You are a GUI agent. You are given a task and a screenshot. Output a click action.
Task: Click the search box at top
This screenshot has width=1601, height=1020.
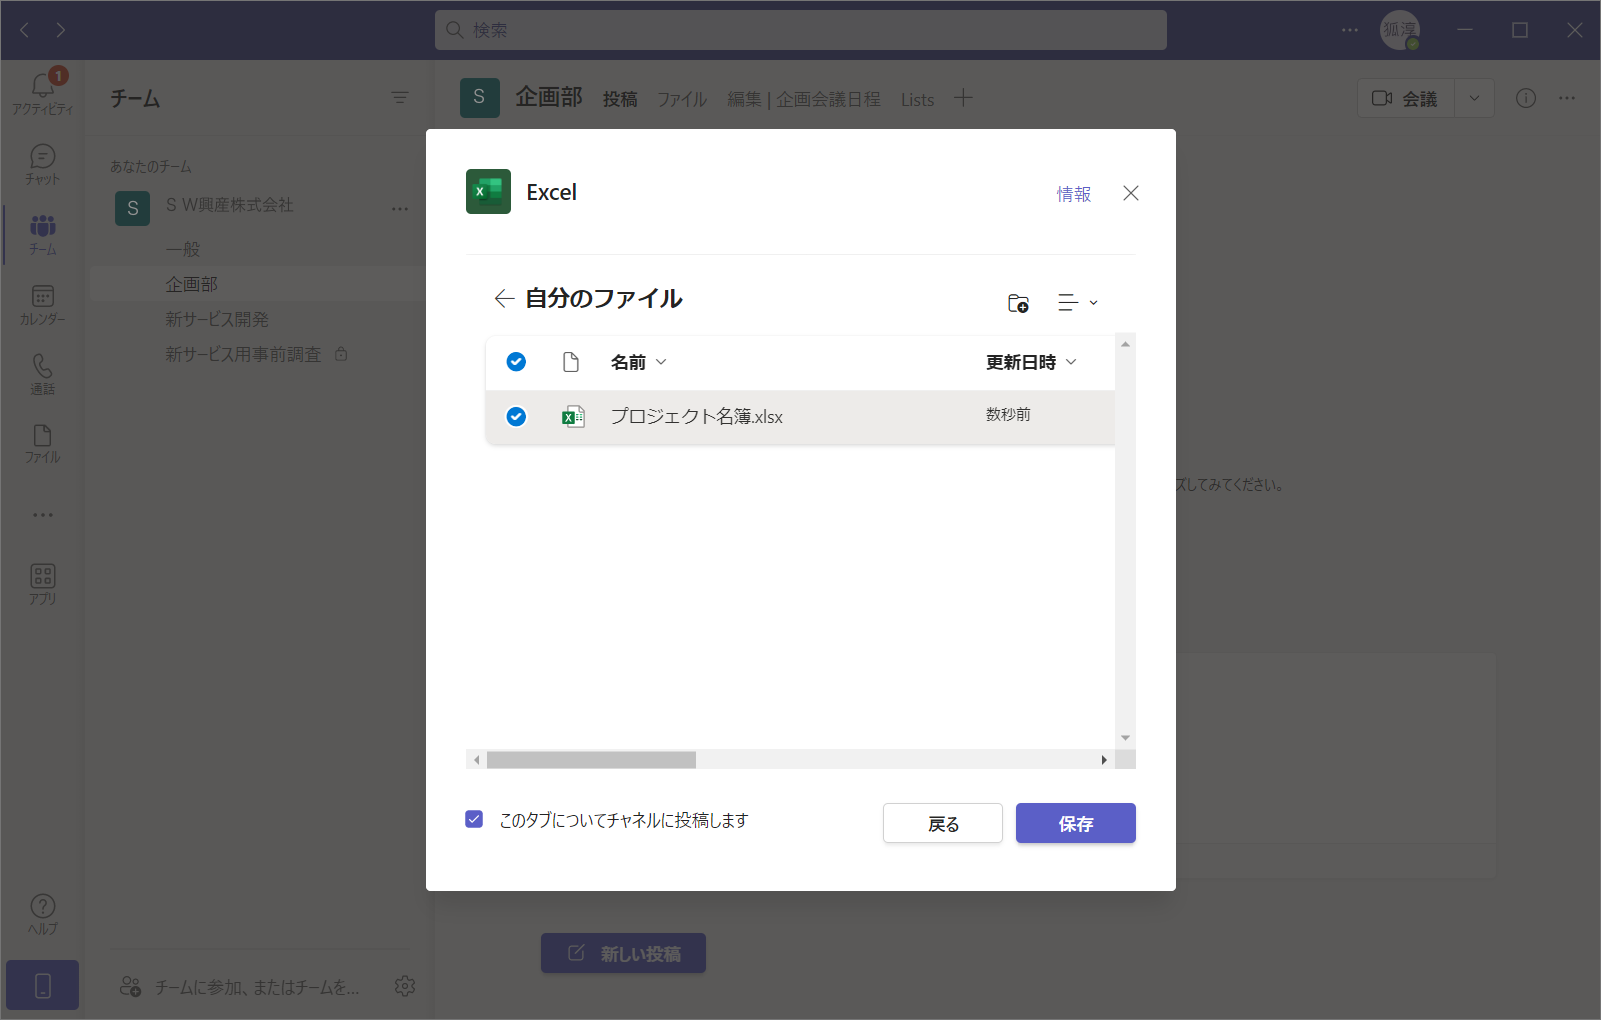click(x=801, y=30)
